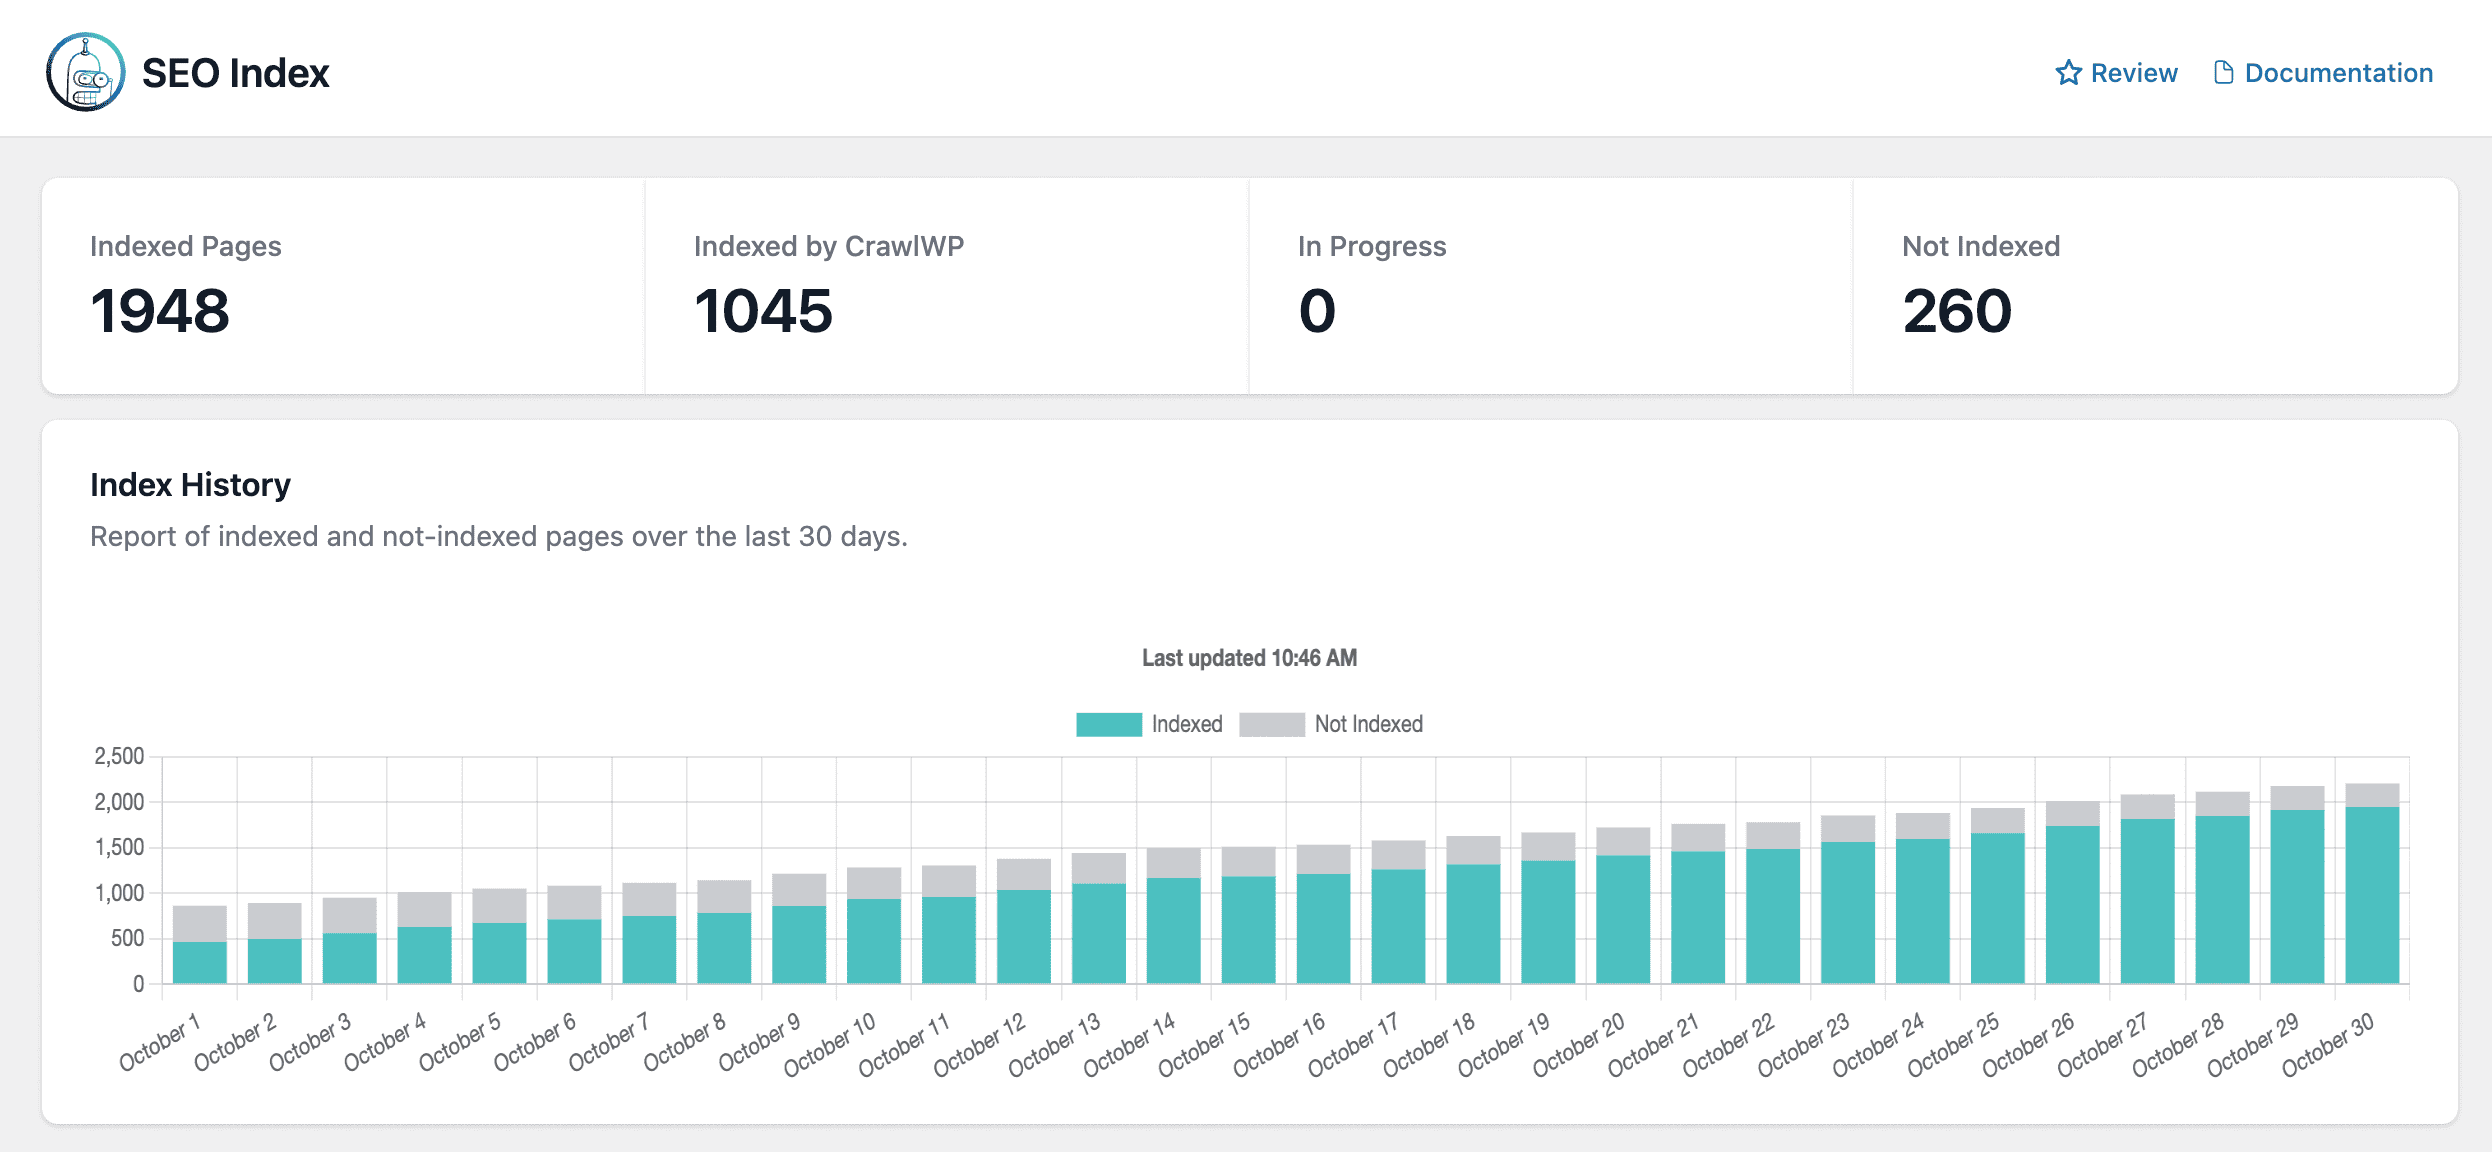Image resolution: width=2492 pixels, height=1152 pixels.
Task: Click the SEO Index title text
Action: click(235, 73)
